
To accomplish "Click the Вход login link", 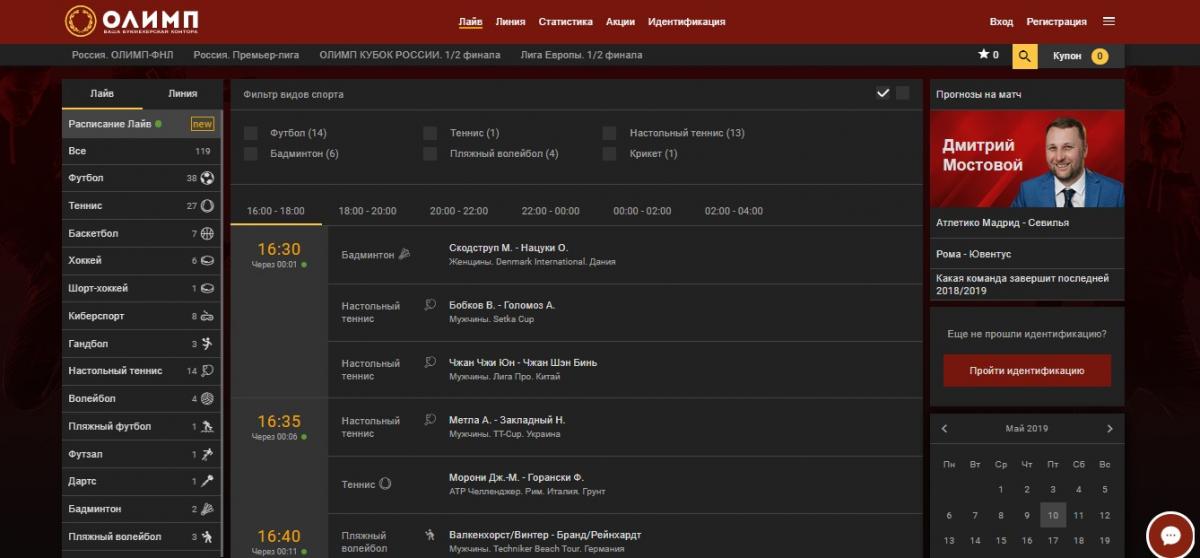I will [1001, 22].
